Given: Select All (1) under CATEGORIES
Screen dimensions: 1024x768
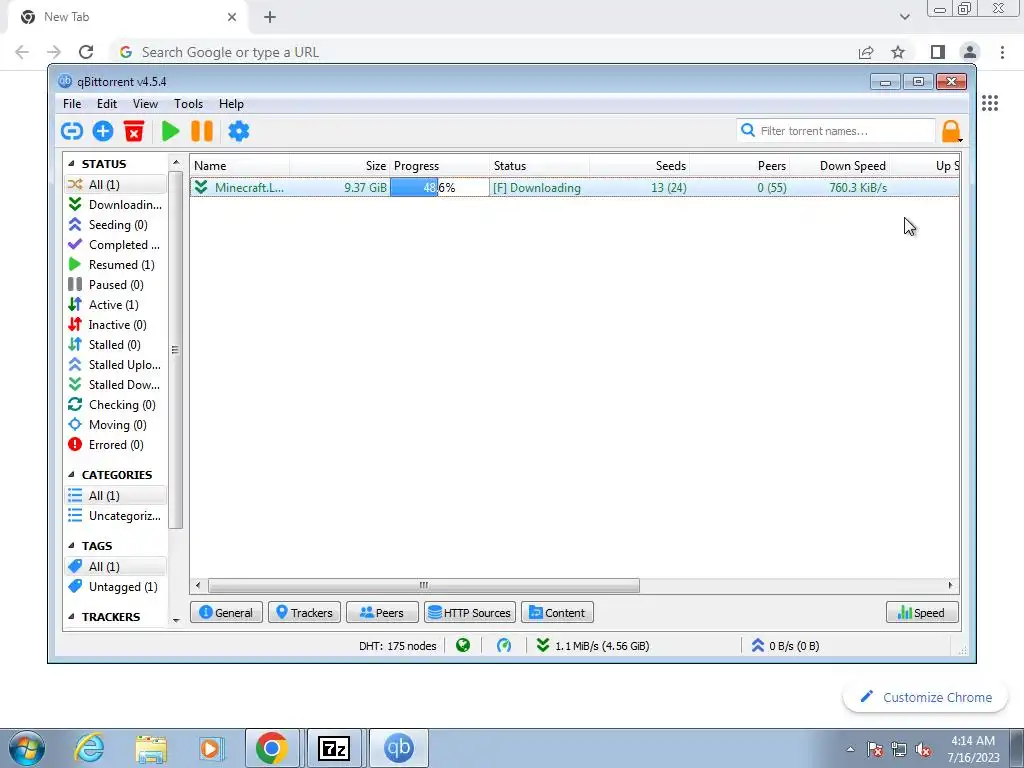Looking at the screenshot, I should tap(115, 496).
